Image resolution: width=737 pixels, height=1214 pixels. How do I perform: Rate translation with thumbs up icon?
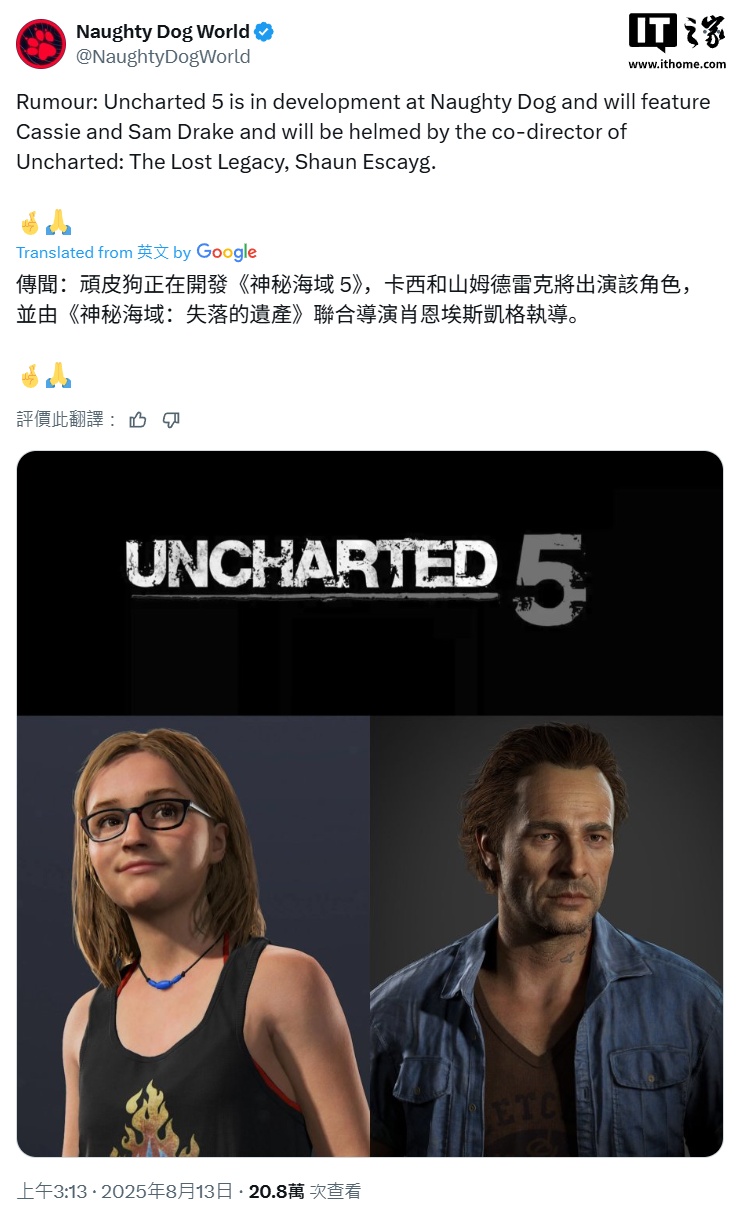[x=138, y=420]
